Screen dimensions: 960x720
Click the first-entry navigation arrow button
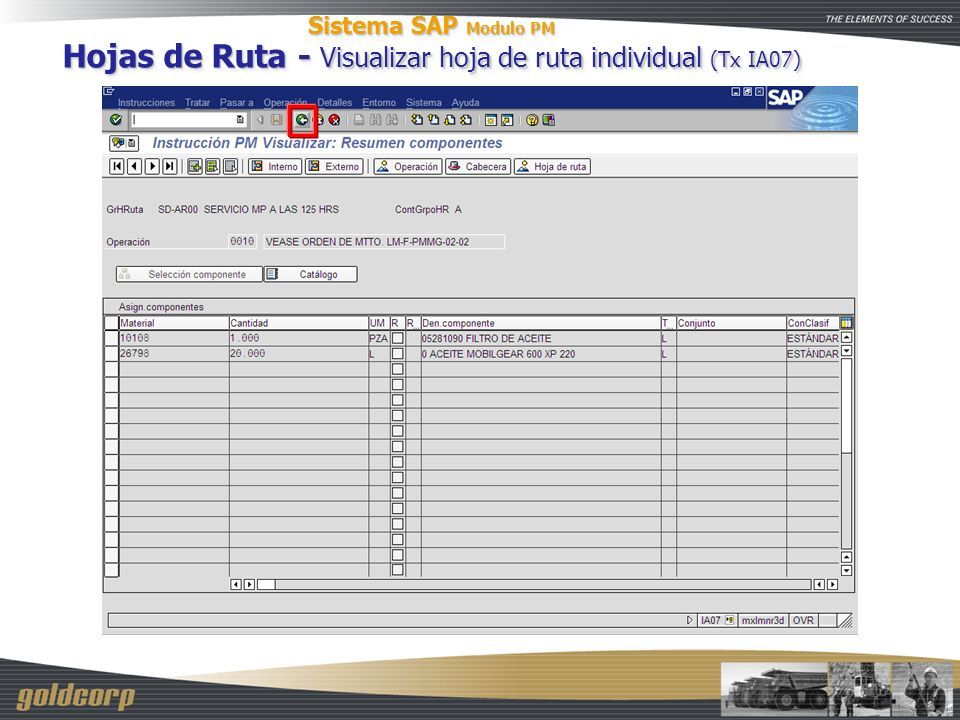point(117,166)
